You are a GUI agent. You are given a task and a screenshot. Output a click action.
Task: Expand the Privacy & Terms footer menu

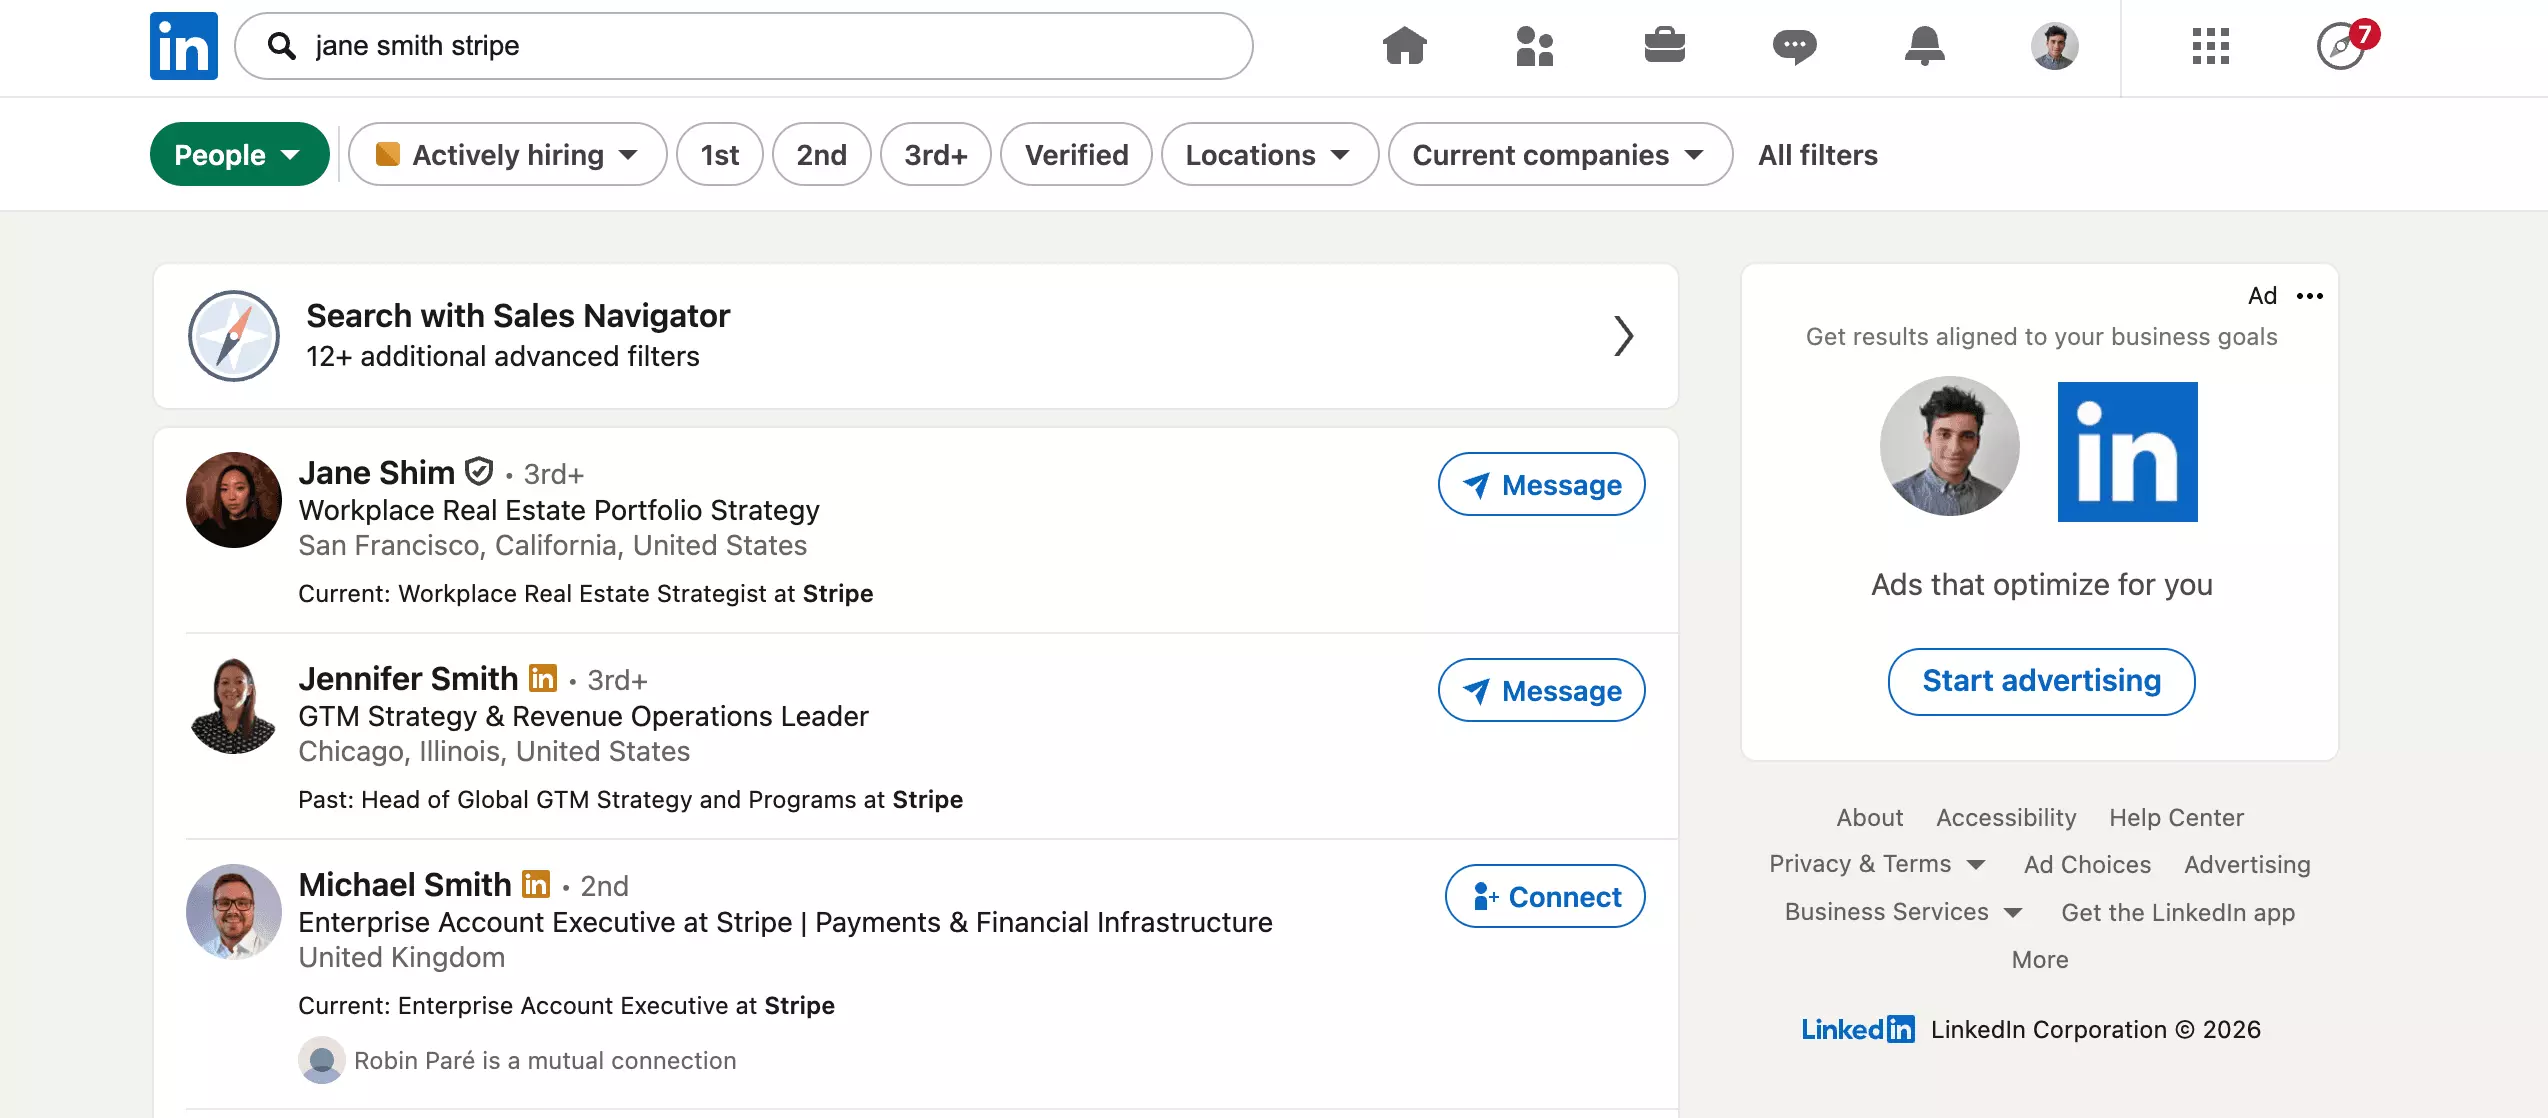click(x=1877, y=864)
